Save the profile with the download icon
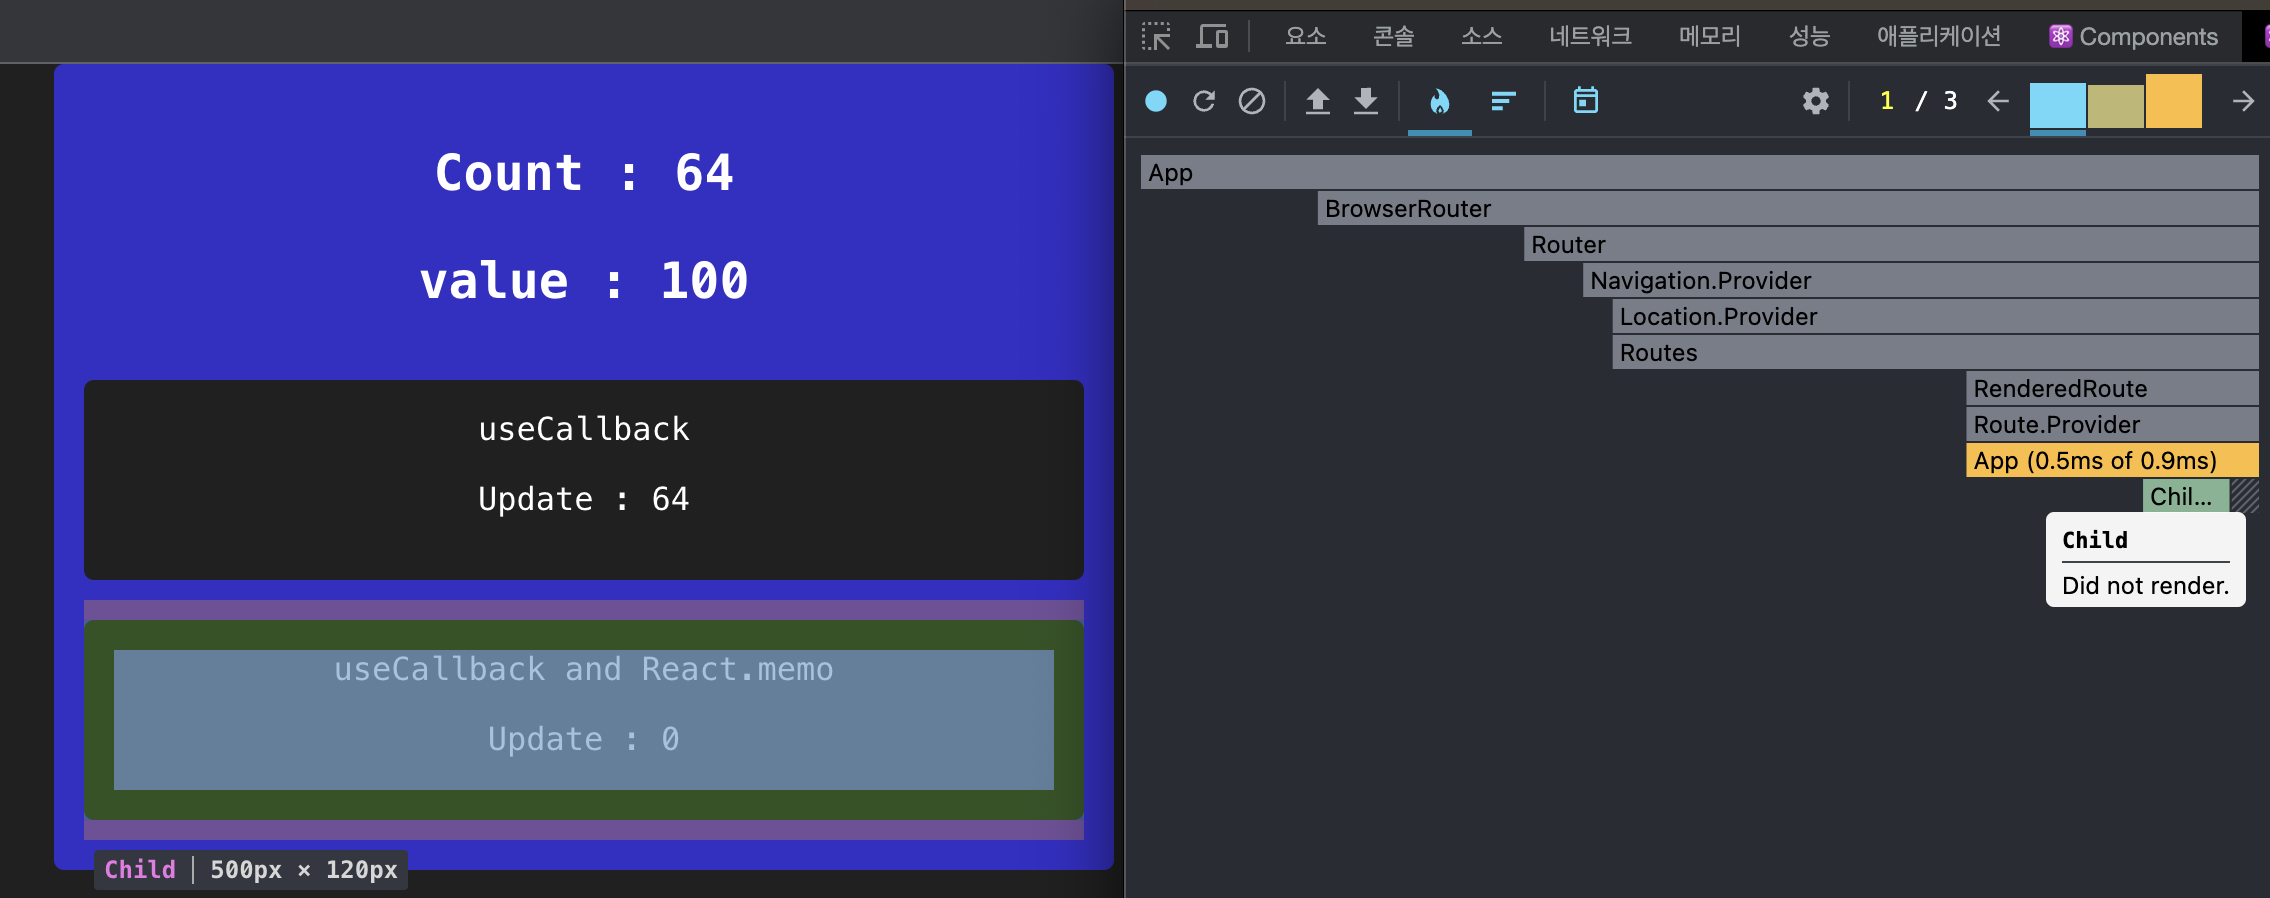 click(1366, 101)
